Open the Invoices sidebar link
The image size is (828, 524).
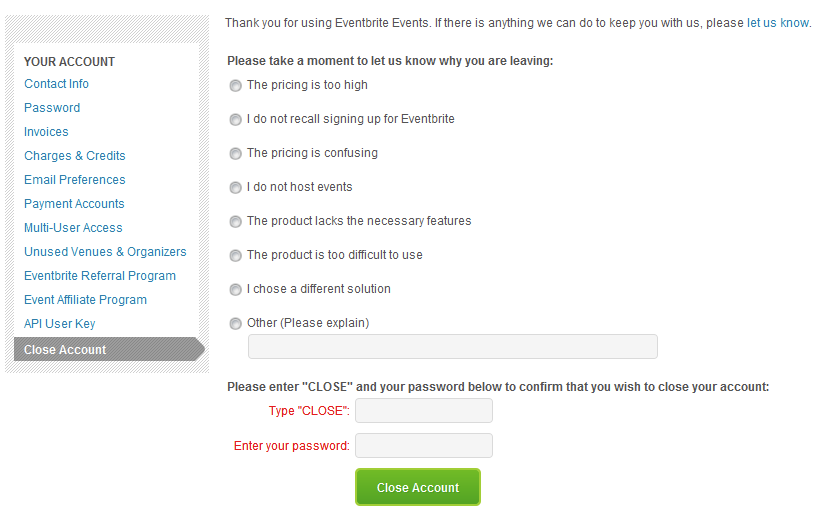(x=46, y=132)
